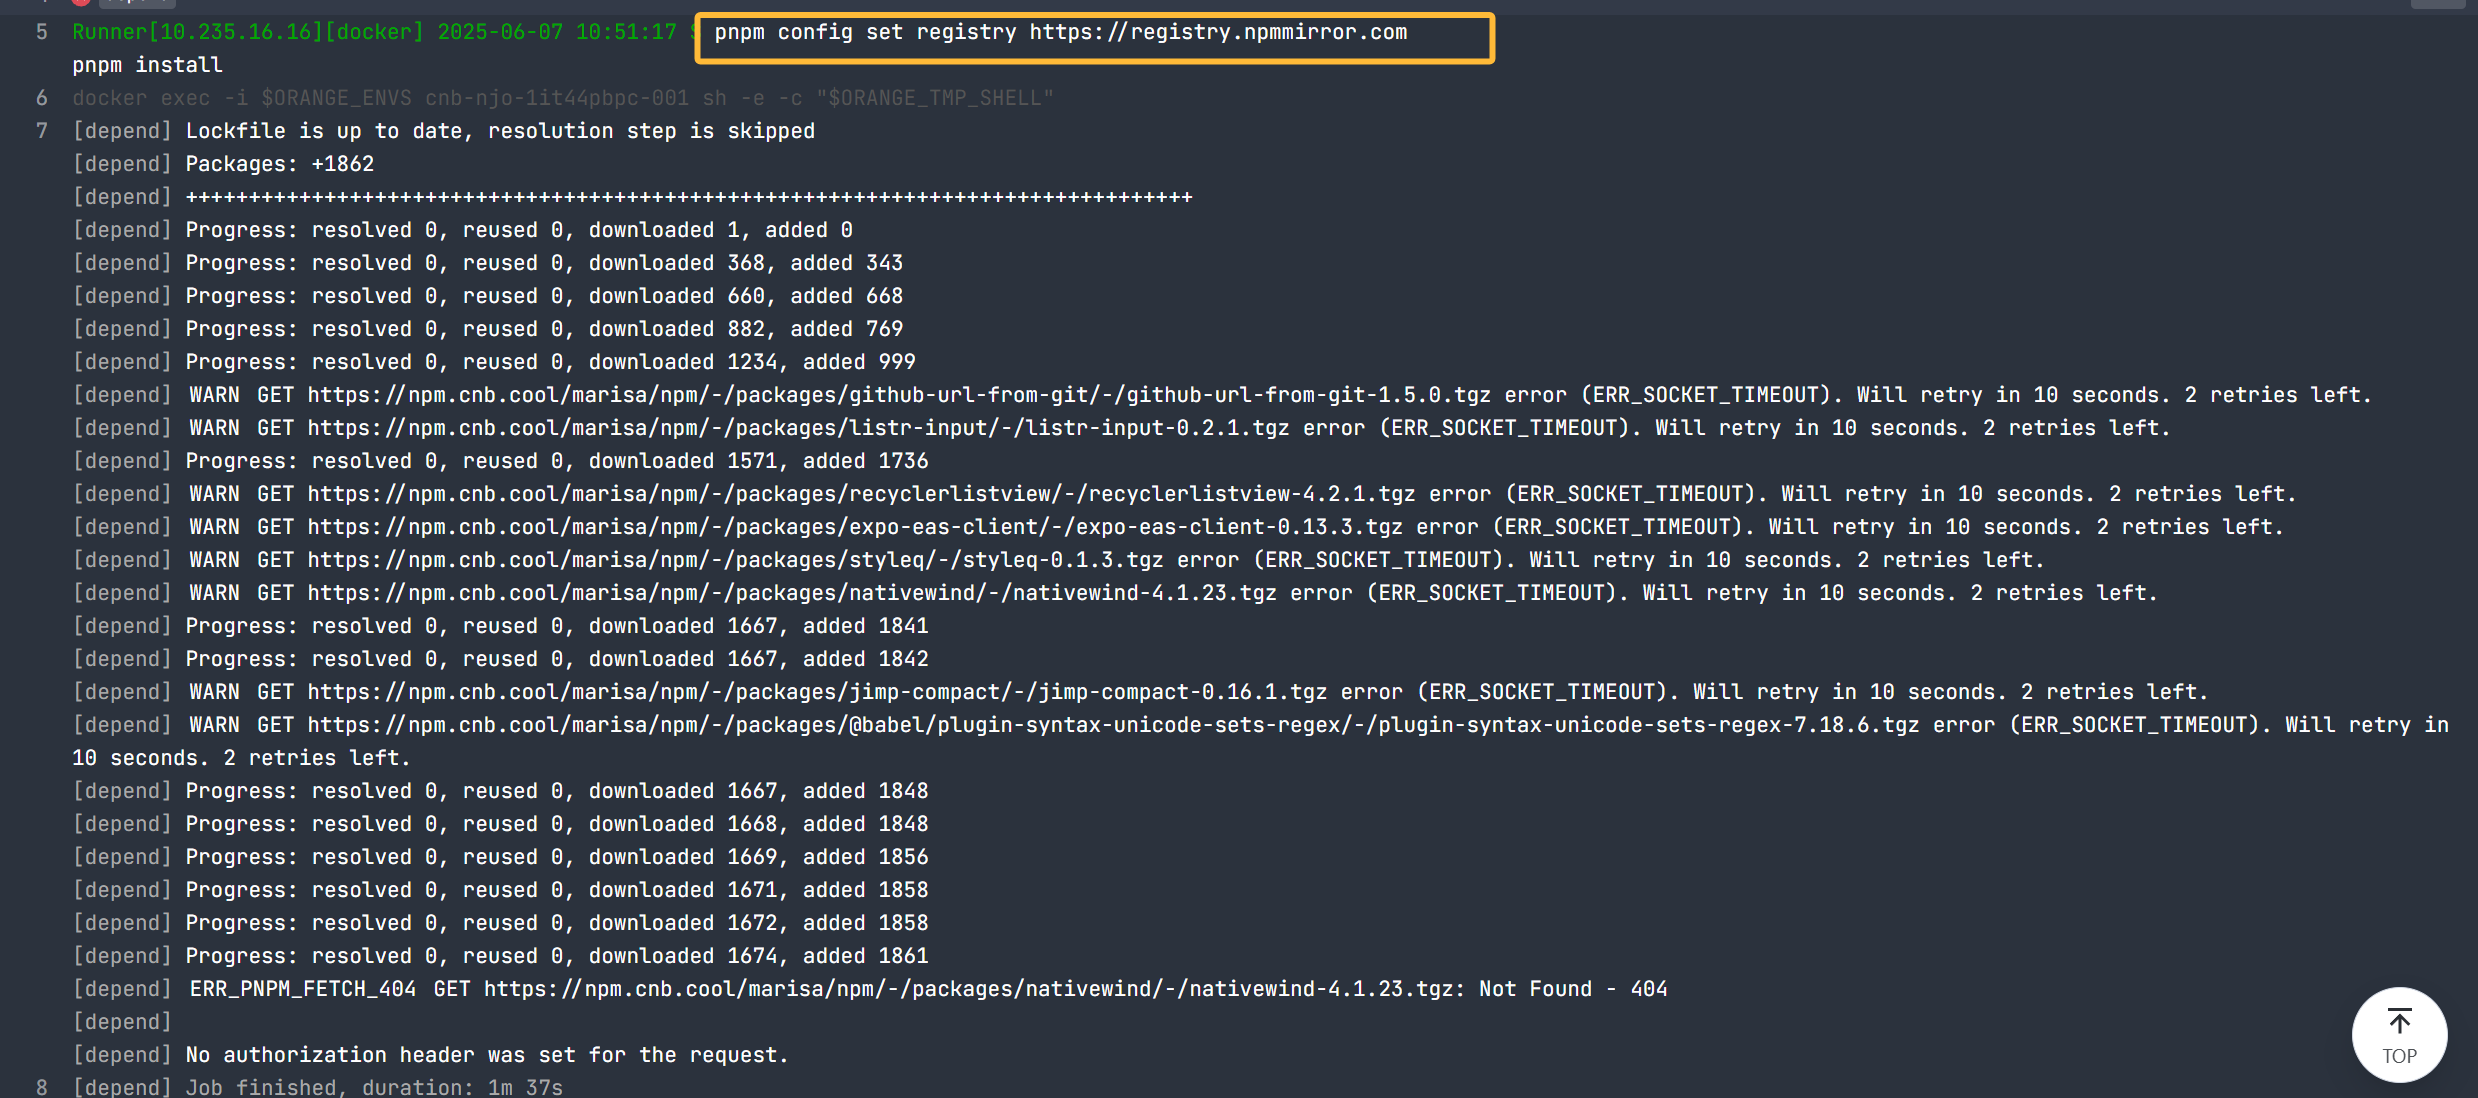Screen dimensions: 2478x1098
Task: Click the jimp-compact-0.16.1.tgz package URL
Action: coord(816,692)
